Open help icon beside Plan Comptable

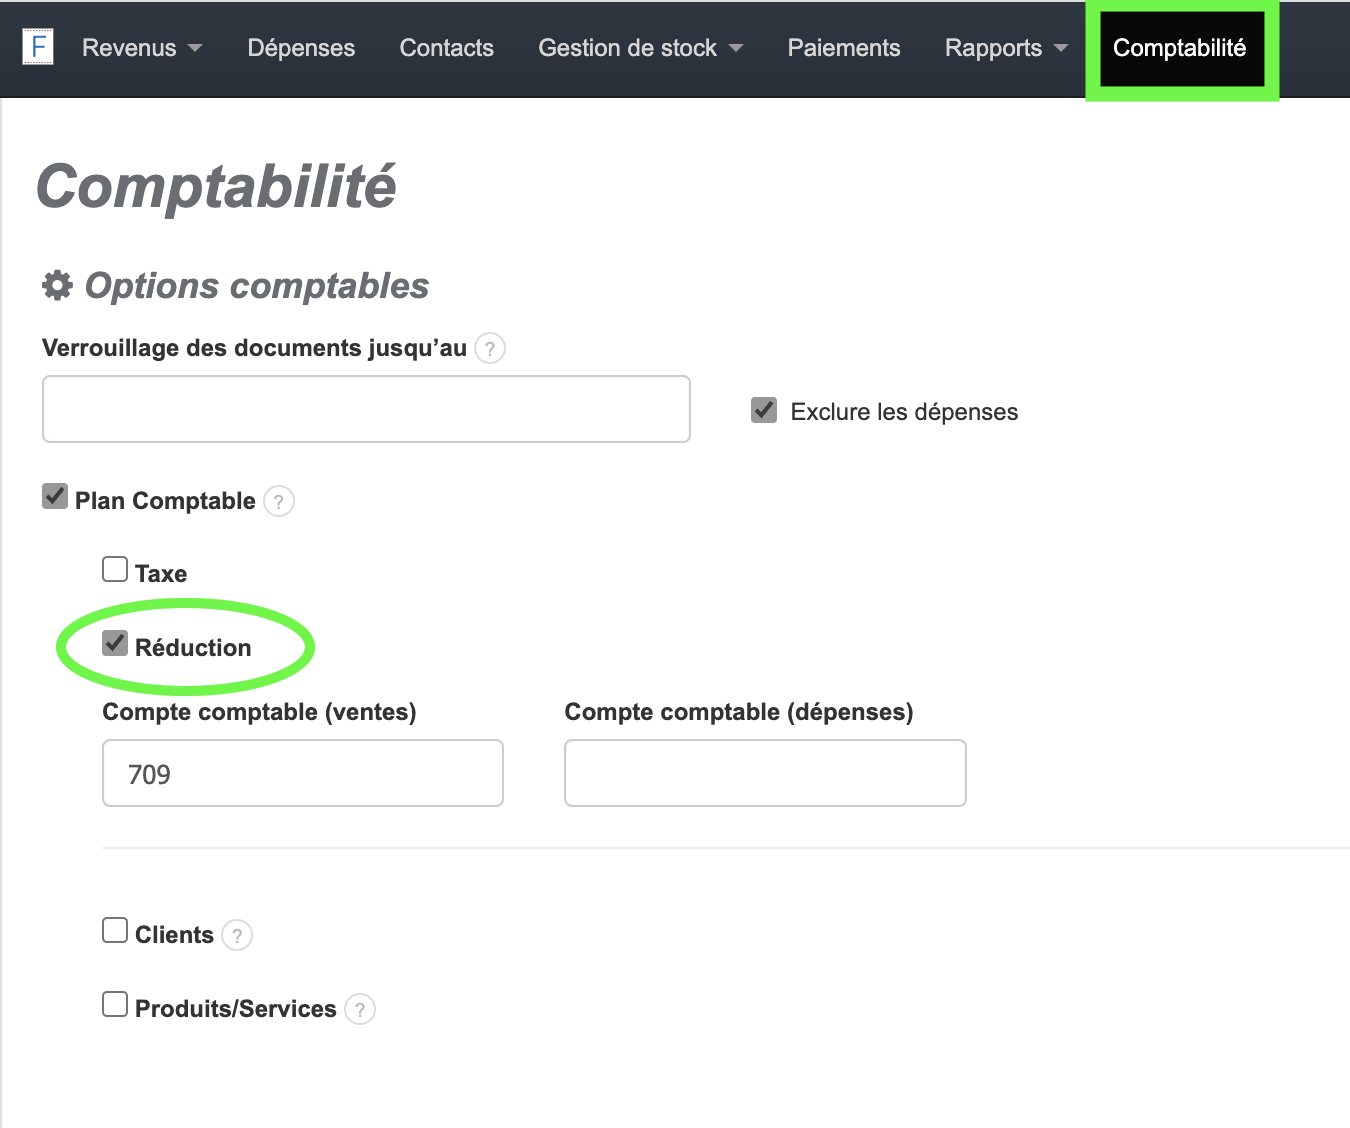279,501
